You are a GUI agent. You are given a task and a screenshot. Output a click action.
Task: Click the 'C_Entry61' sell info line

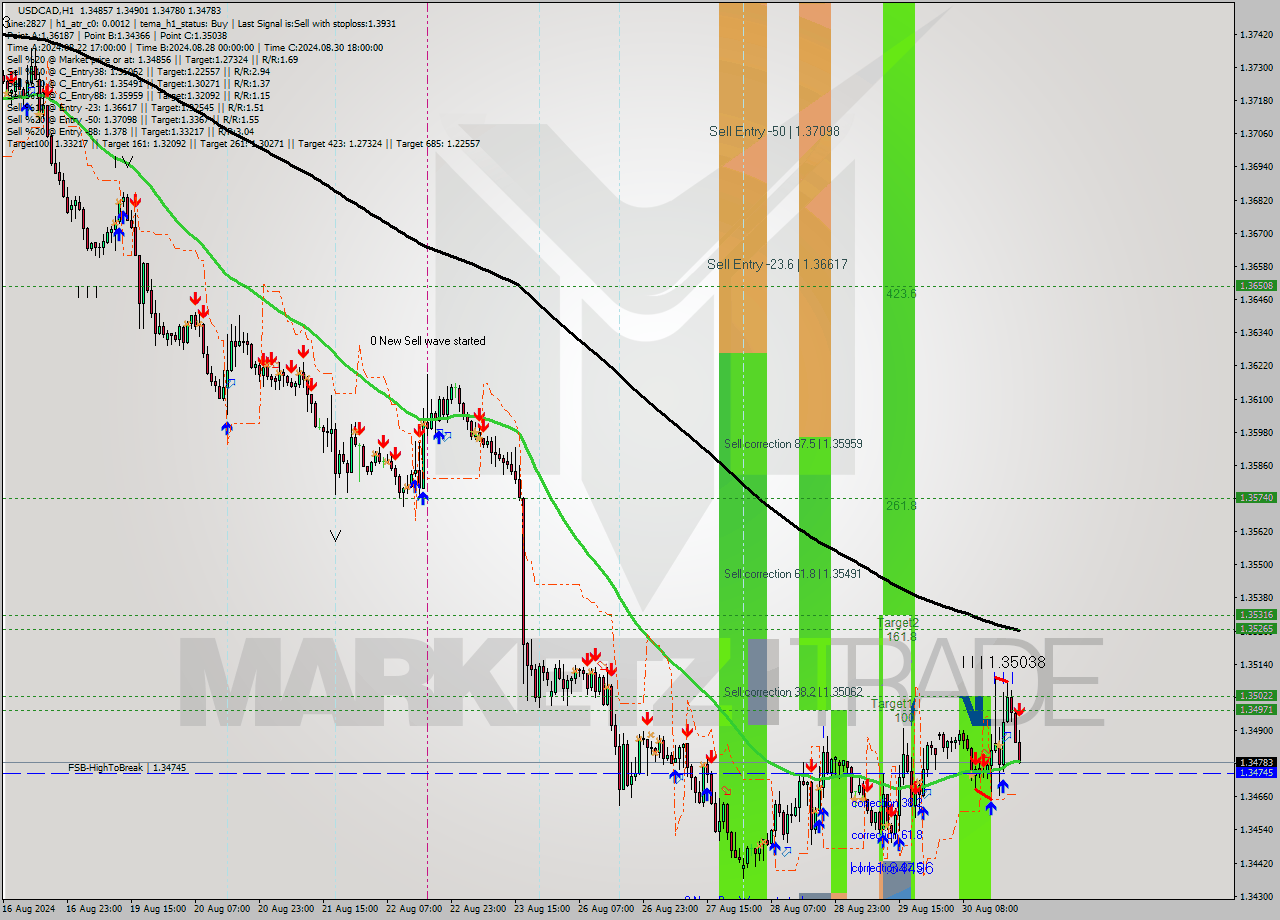point(138,83)
